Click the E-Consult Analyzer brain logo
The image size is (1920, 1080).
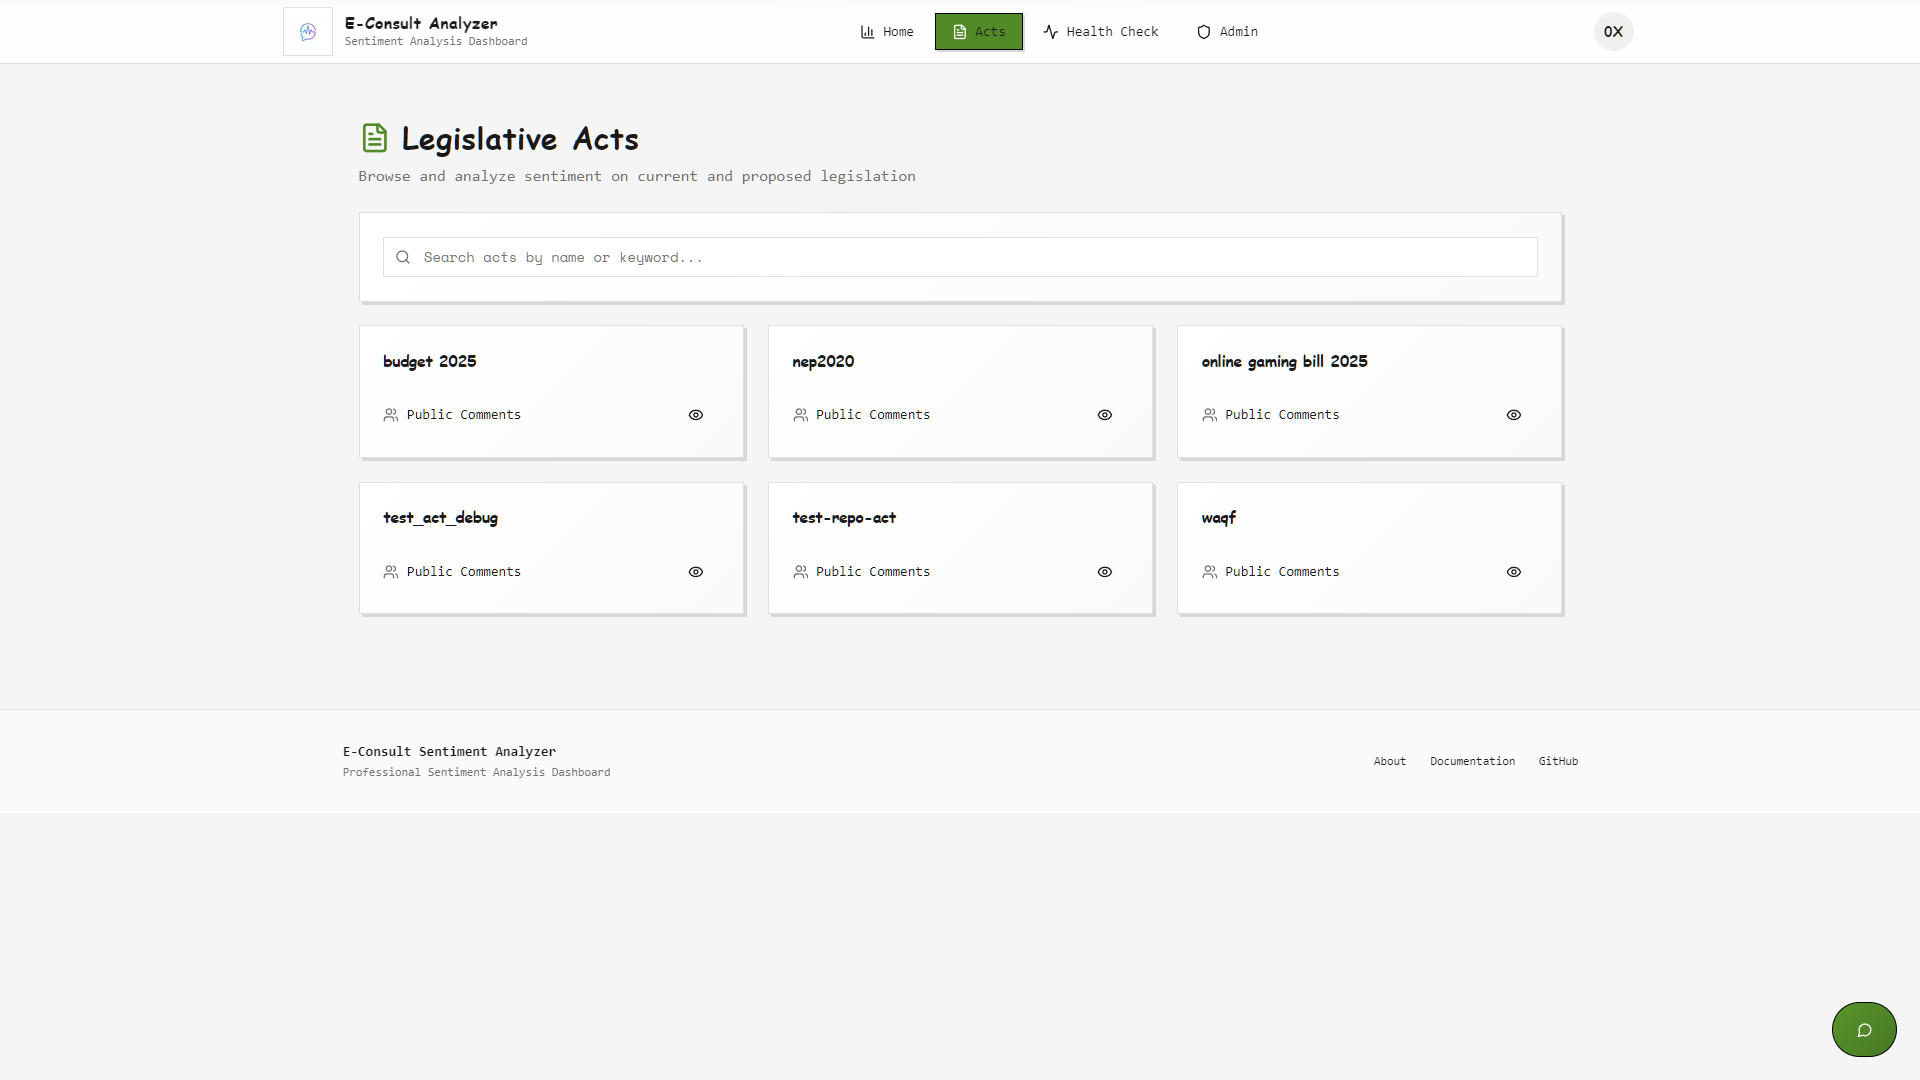[x=307, y=31]
